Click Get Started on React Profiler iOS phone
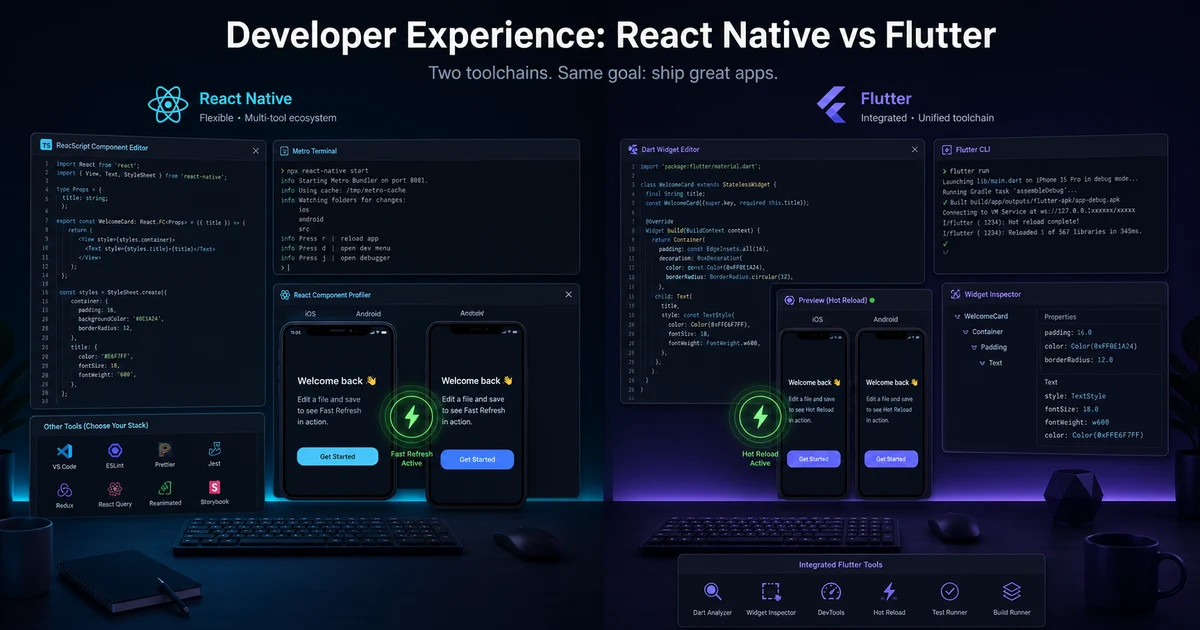This screenshot has height=630, width=1200. [x=338, y=456]
